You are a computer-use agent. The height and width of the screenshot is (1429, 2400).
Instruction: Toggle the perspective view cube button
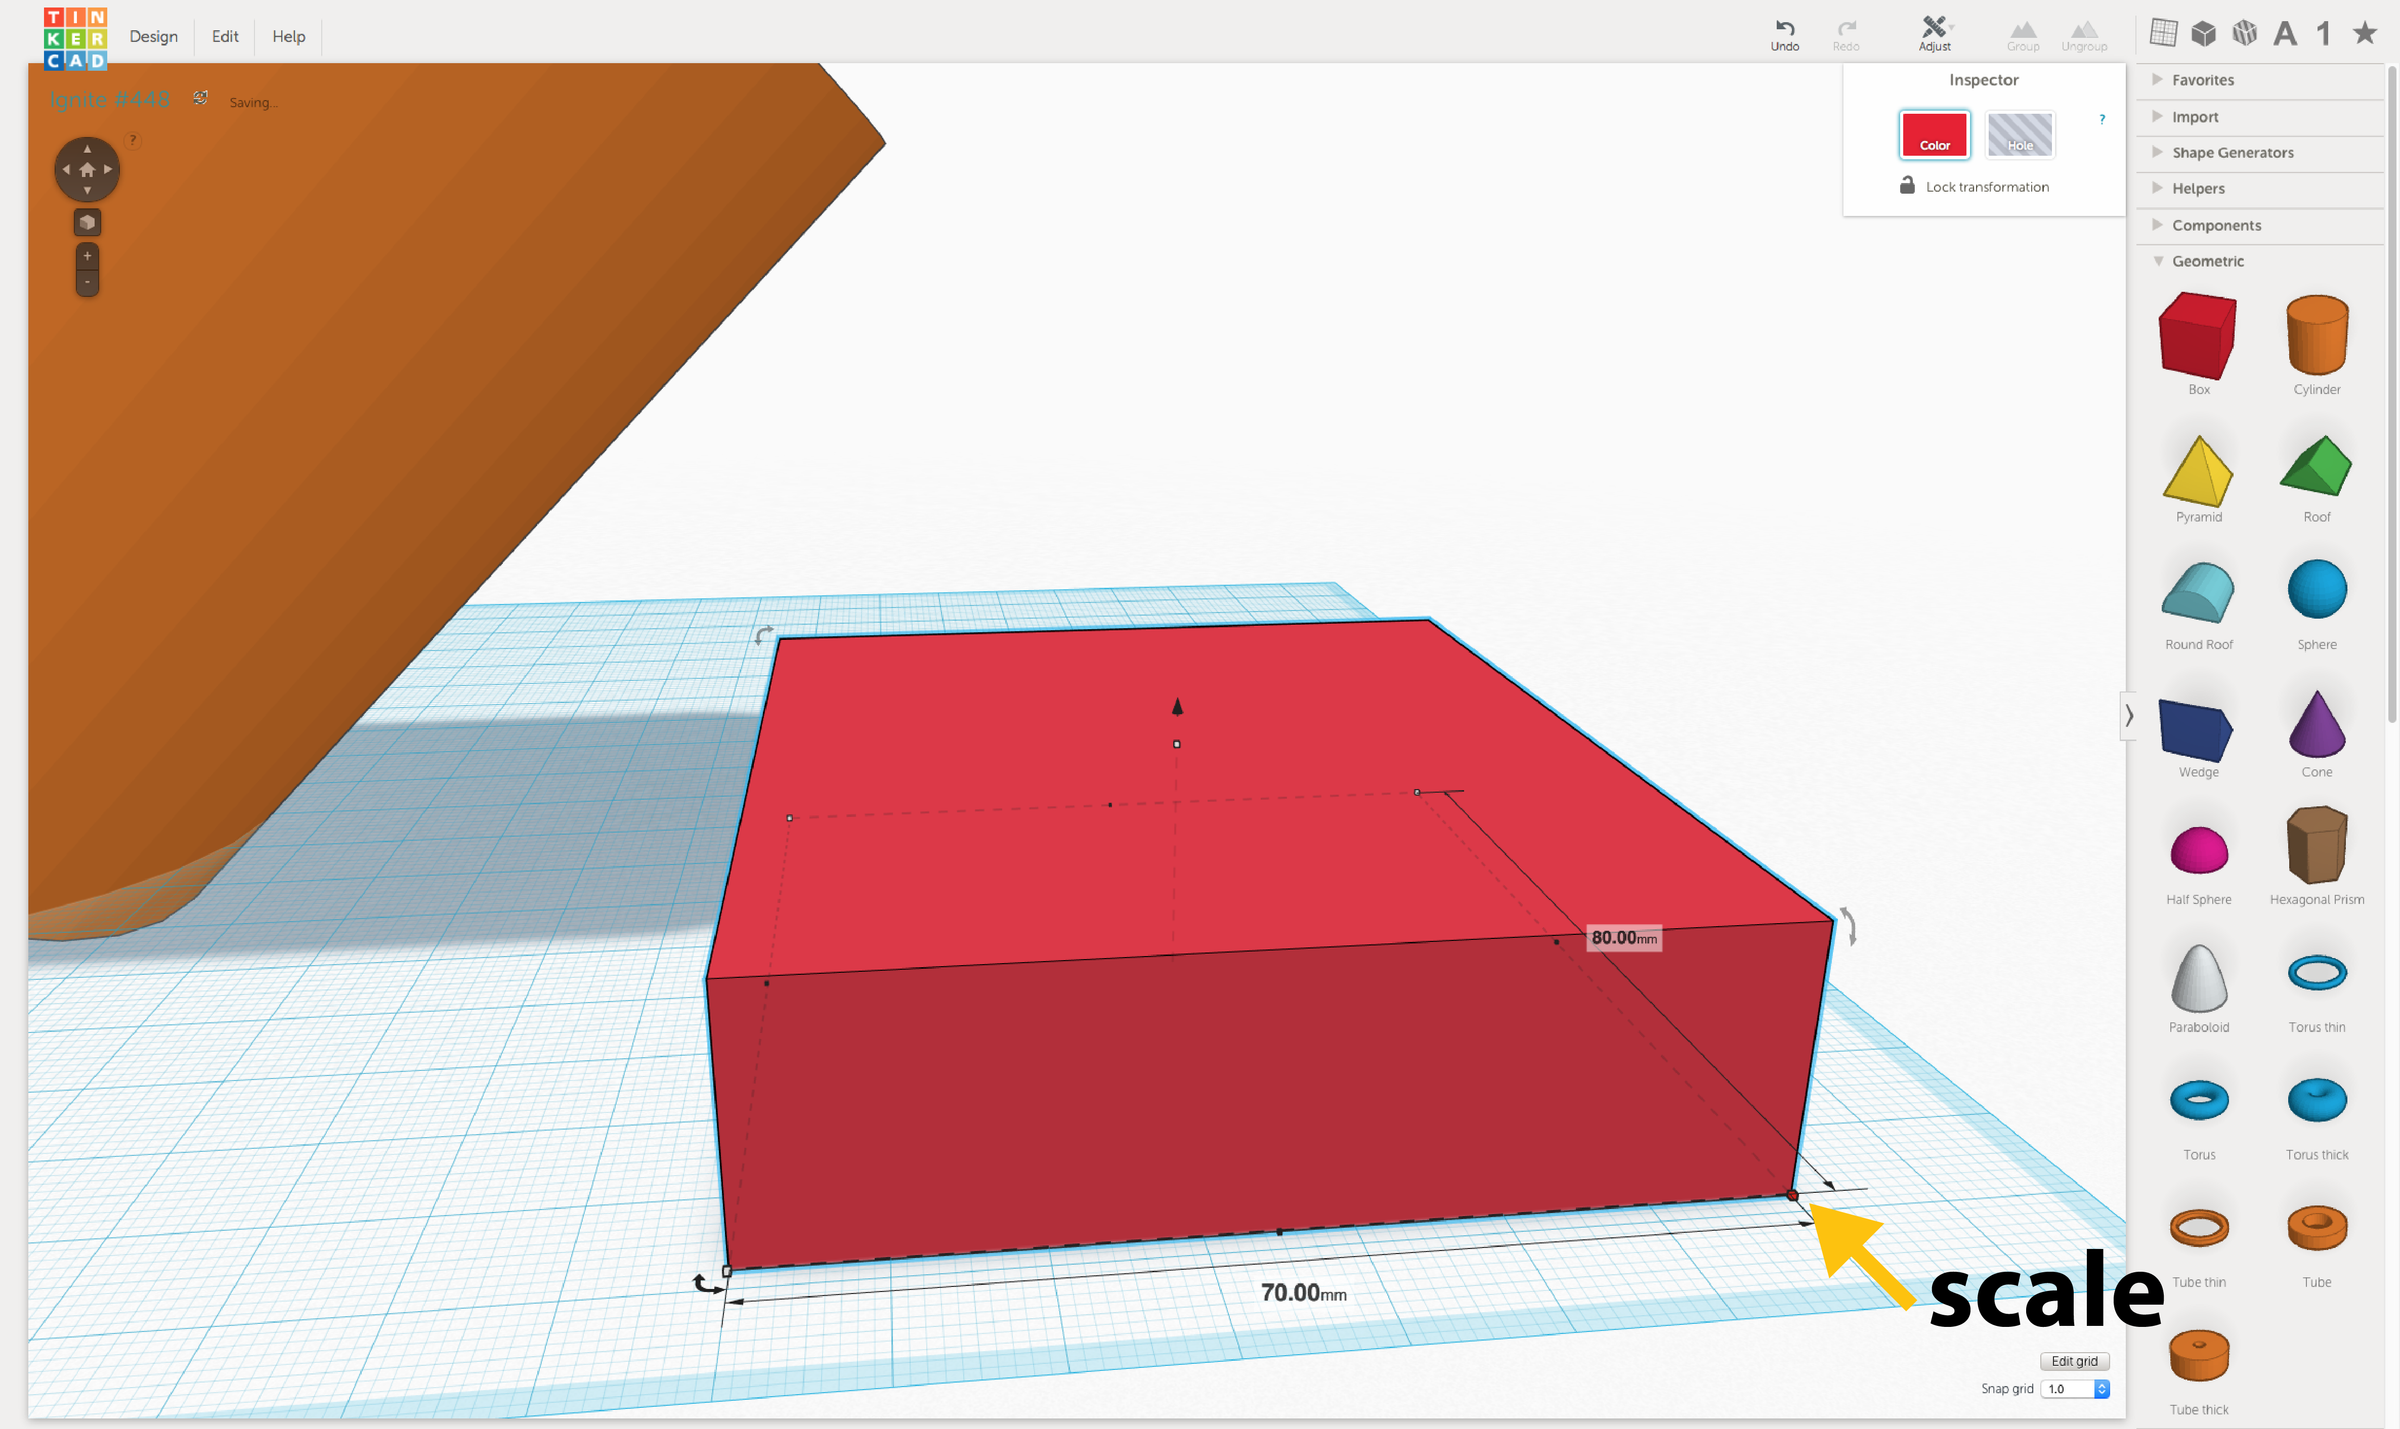[87, 222]
